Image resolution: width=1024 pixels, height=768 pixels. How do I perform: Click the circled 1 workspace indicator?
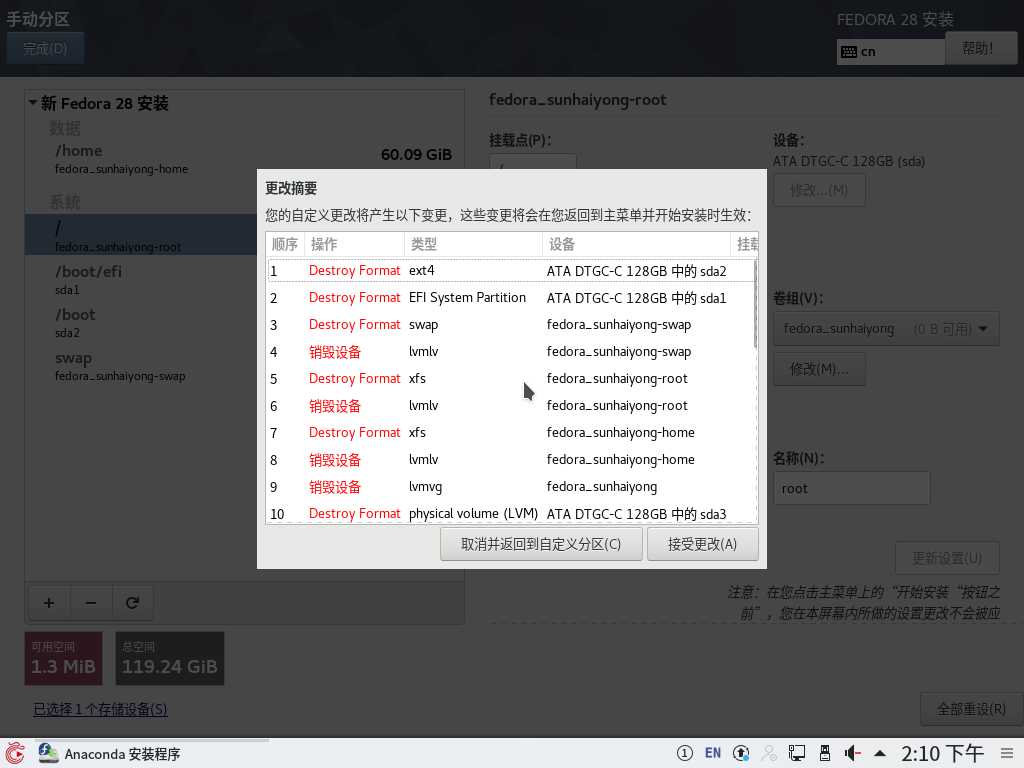pyautogui.click(x=684, y=753)
